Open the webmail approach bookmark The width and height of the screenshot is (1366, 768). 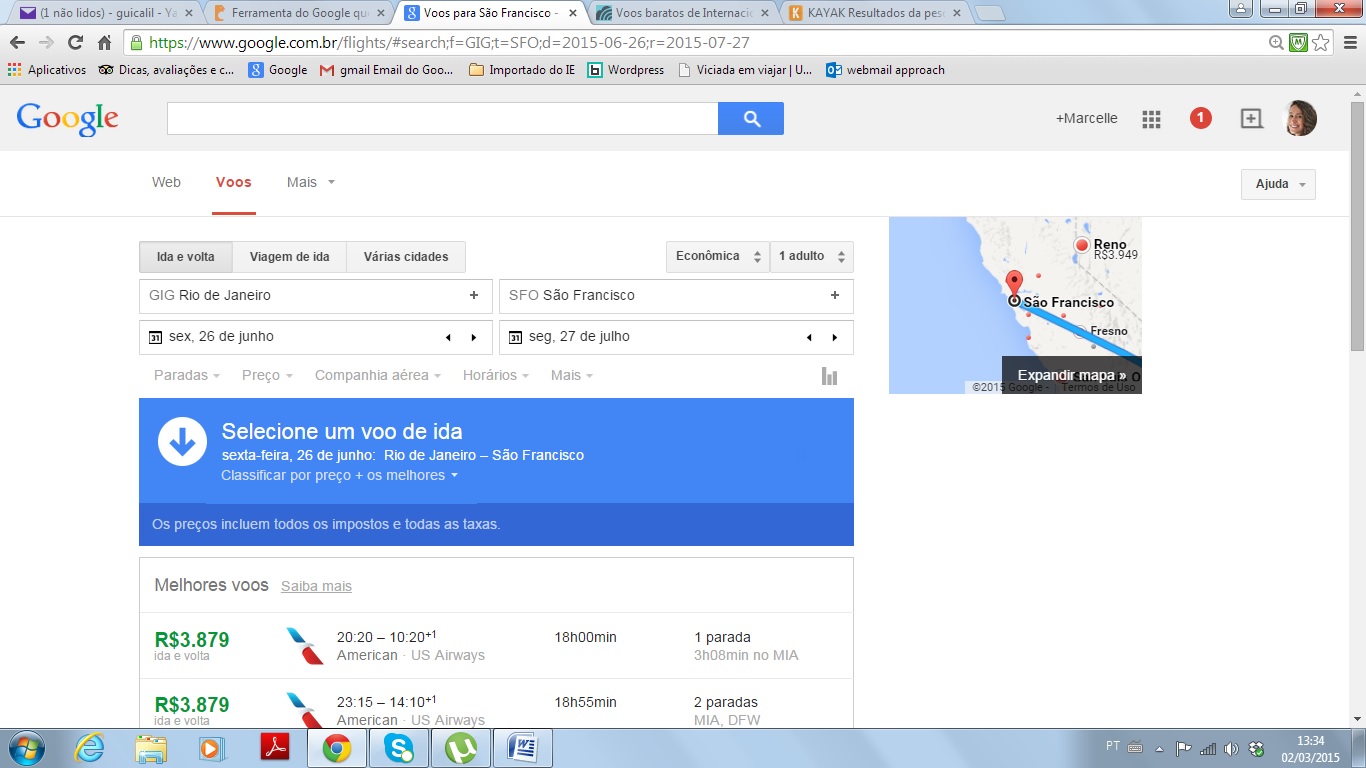885,70
